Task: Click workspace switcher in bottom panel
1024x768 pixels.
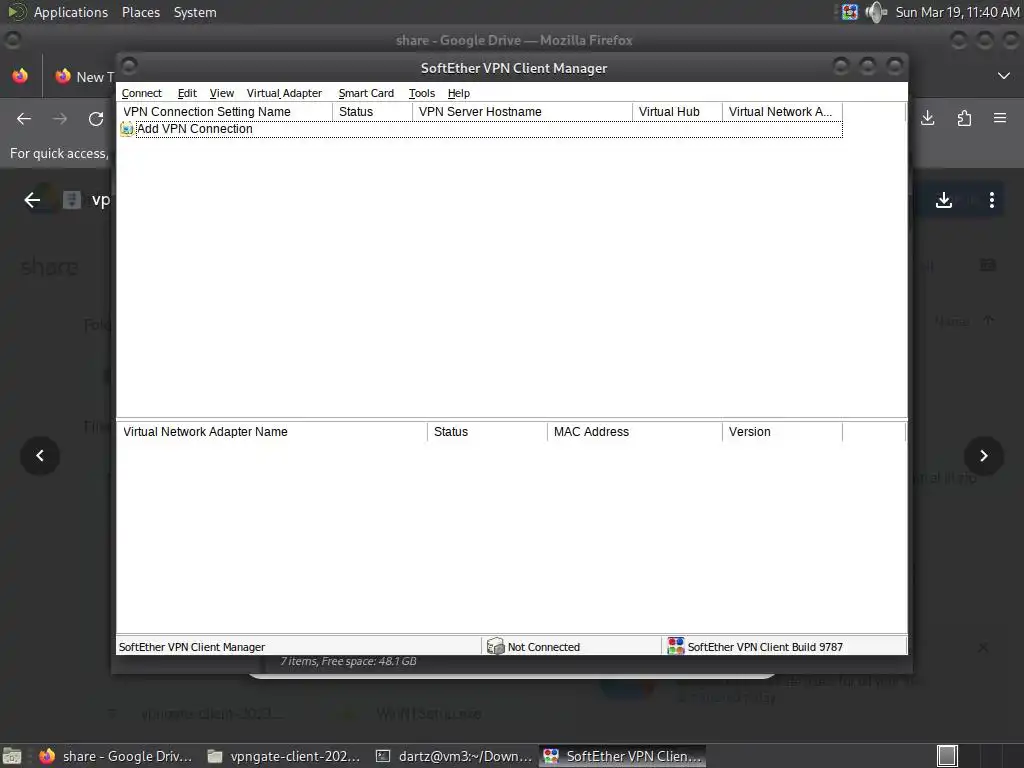Action: [x=947, y=756]
